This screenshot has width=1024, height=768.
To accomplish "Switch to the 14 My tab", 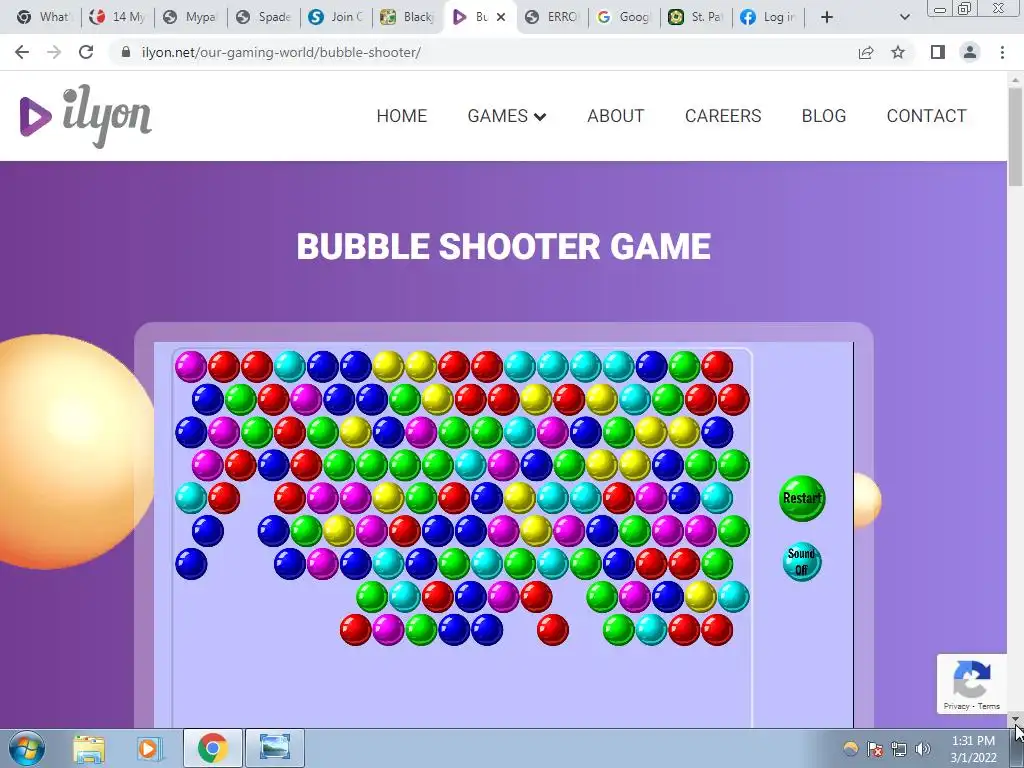I will [x=118, y=17].
